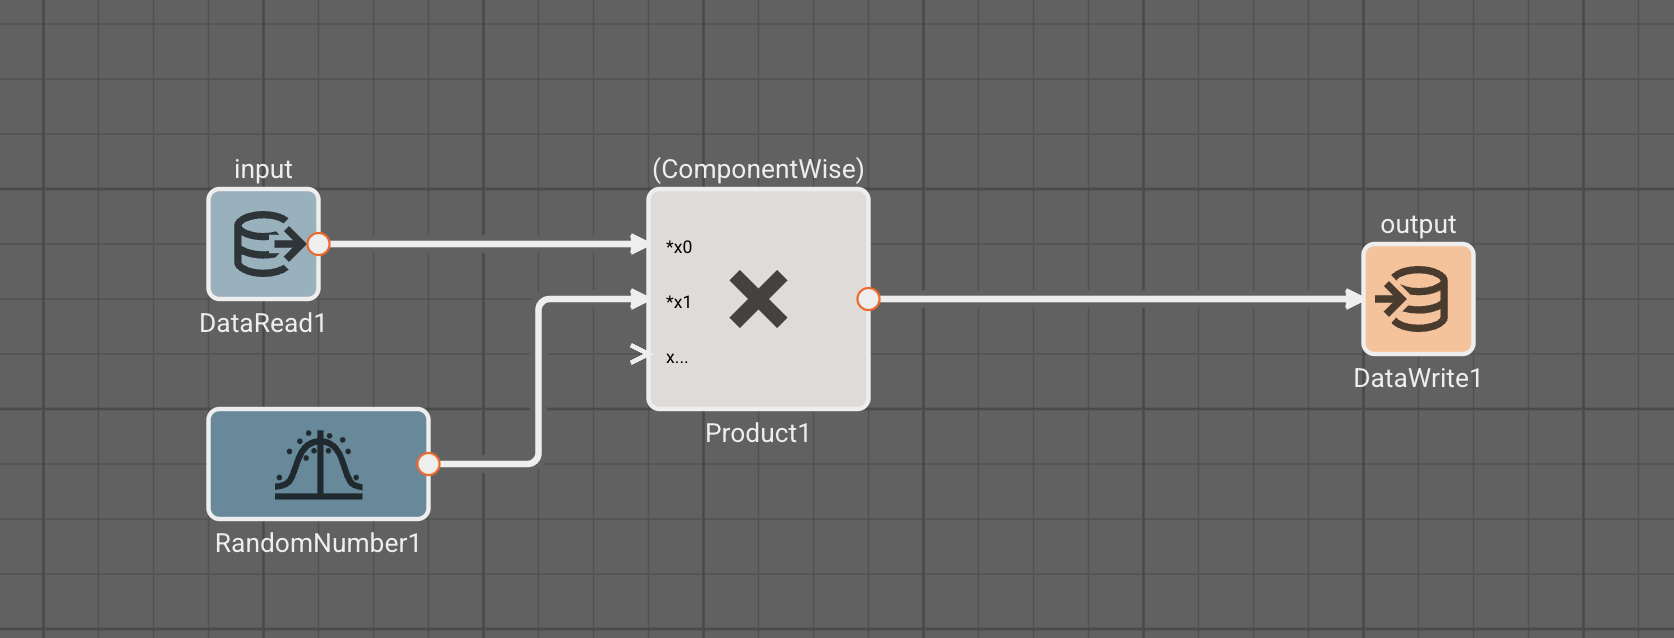Click the Product1 name label

click(758, 433)
